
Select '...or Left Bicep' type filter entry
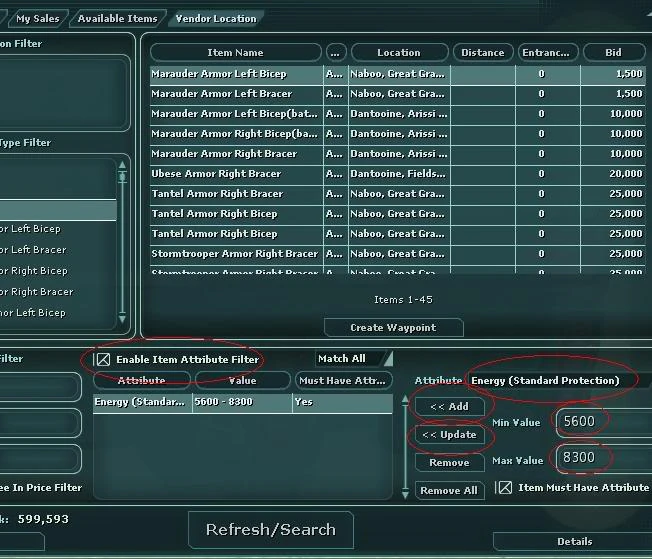58,229
